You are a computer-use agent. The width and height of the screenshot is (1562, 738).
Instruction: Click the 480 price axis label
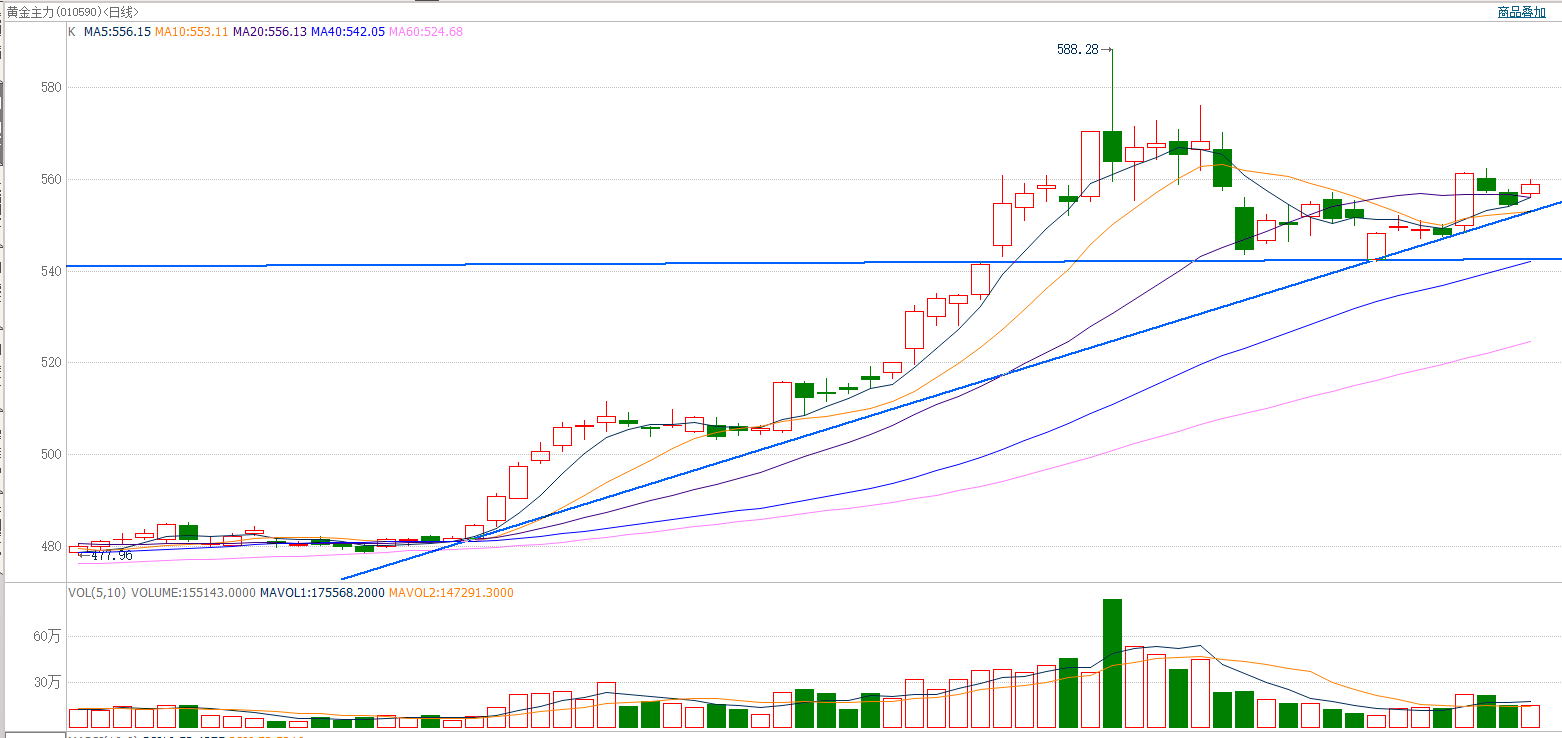click(x=51, y=547)
